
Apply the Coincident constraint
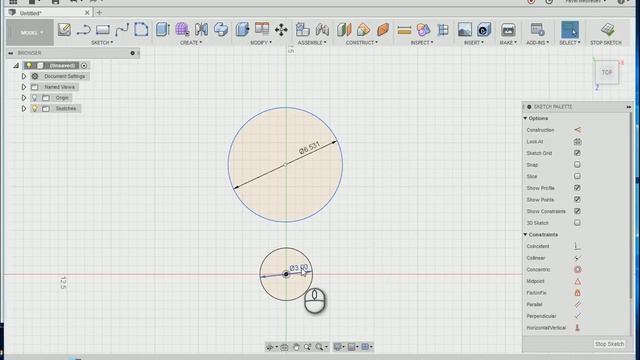pyautogui.click(x=577, y=246)
